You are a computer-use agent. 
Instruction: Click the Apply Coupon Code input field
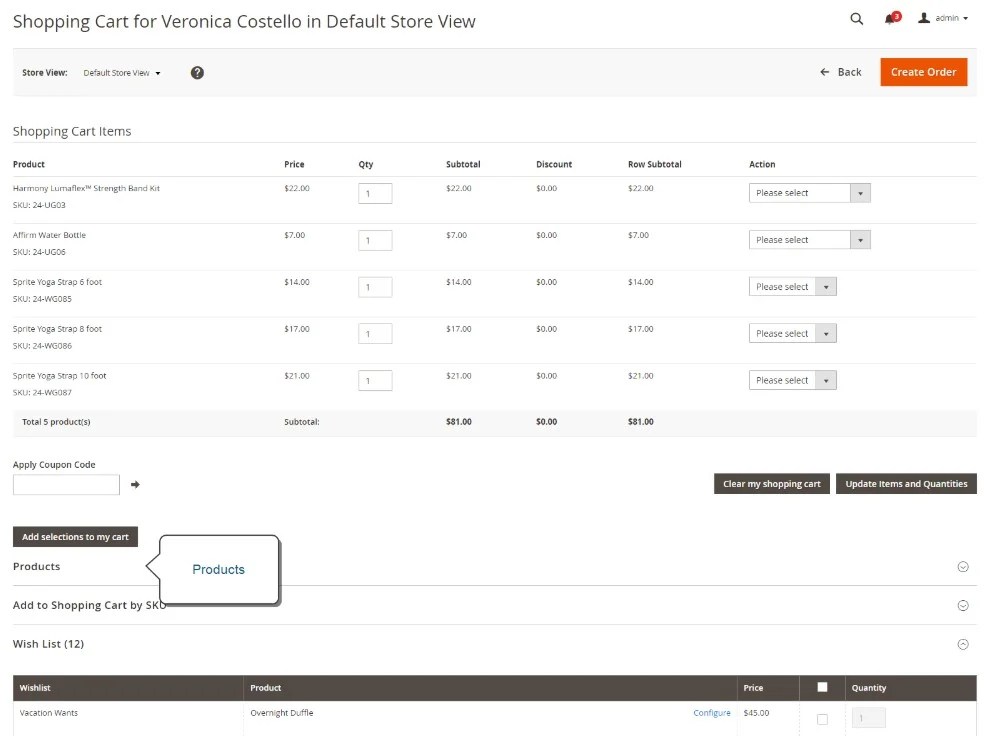click(x=66, y=484)
